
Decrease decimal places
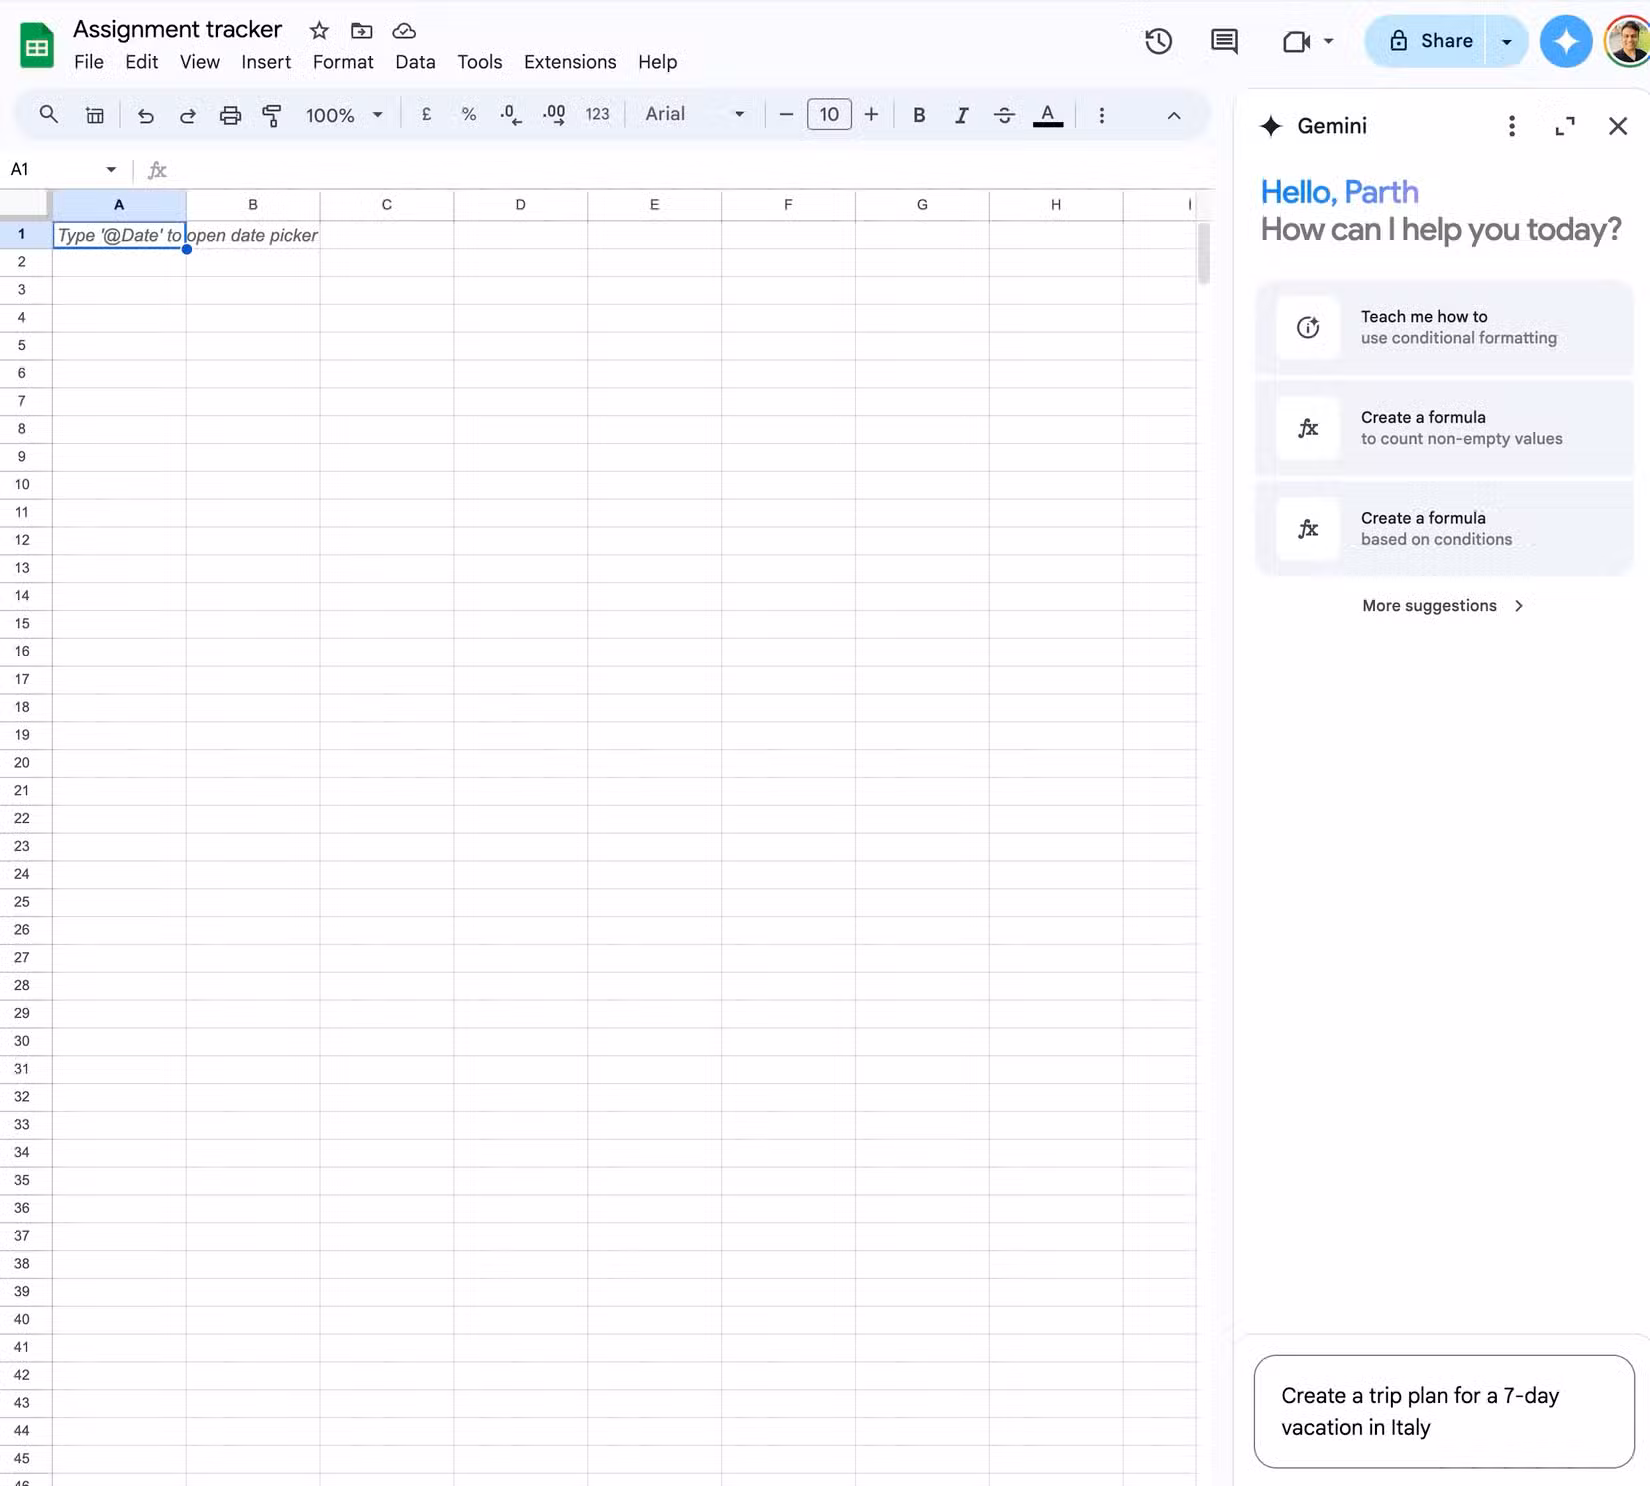tap(510, 114)
